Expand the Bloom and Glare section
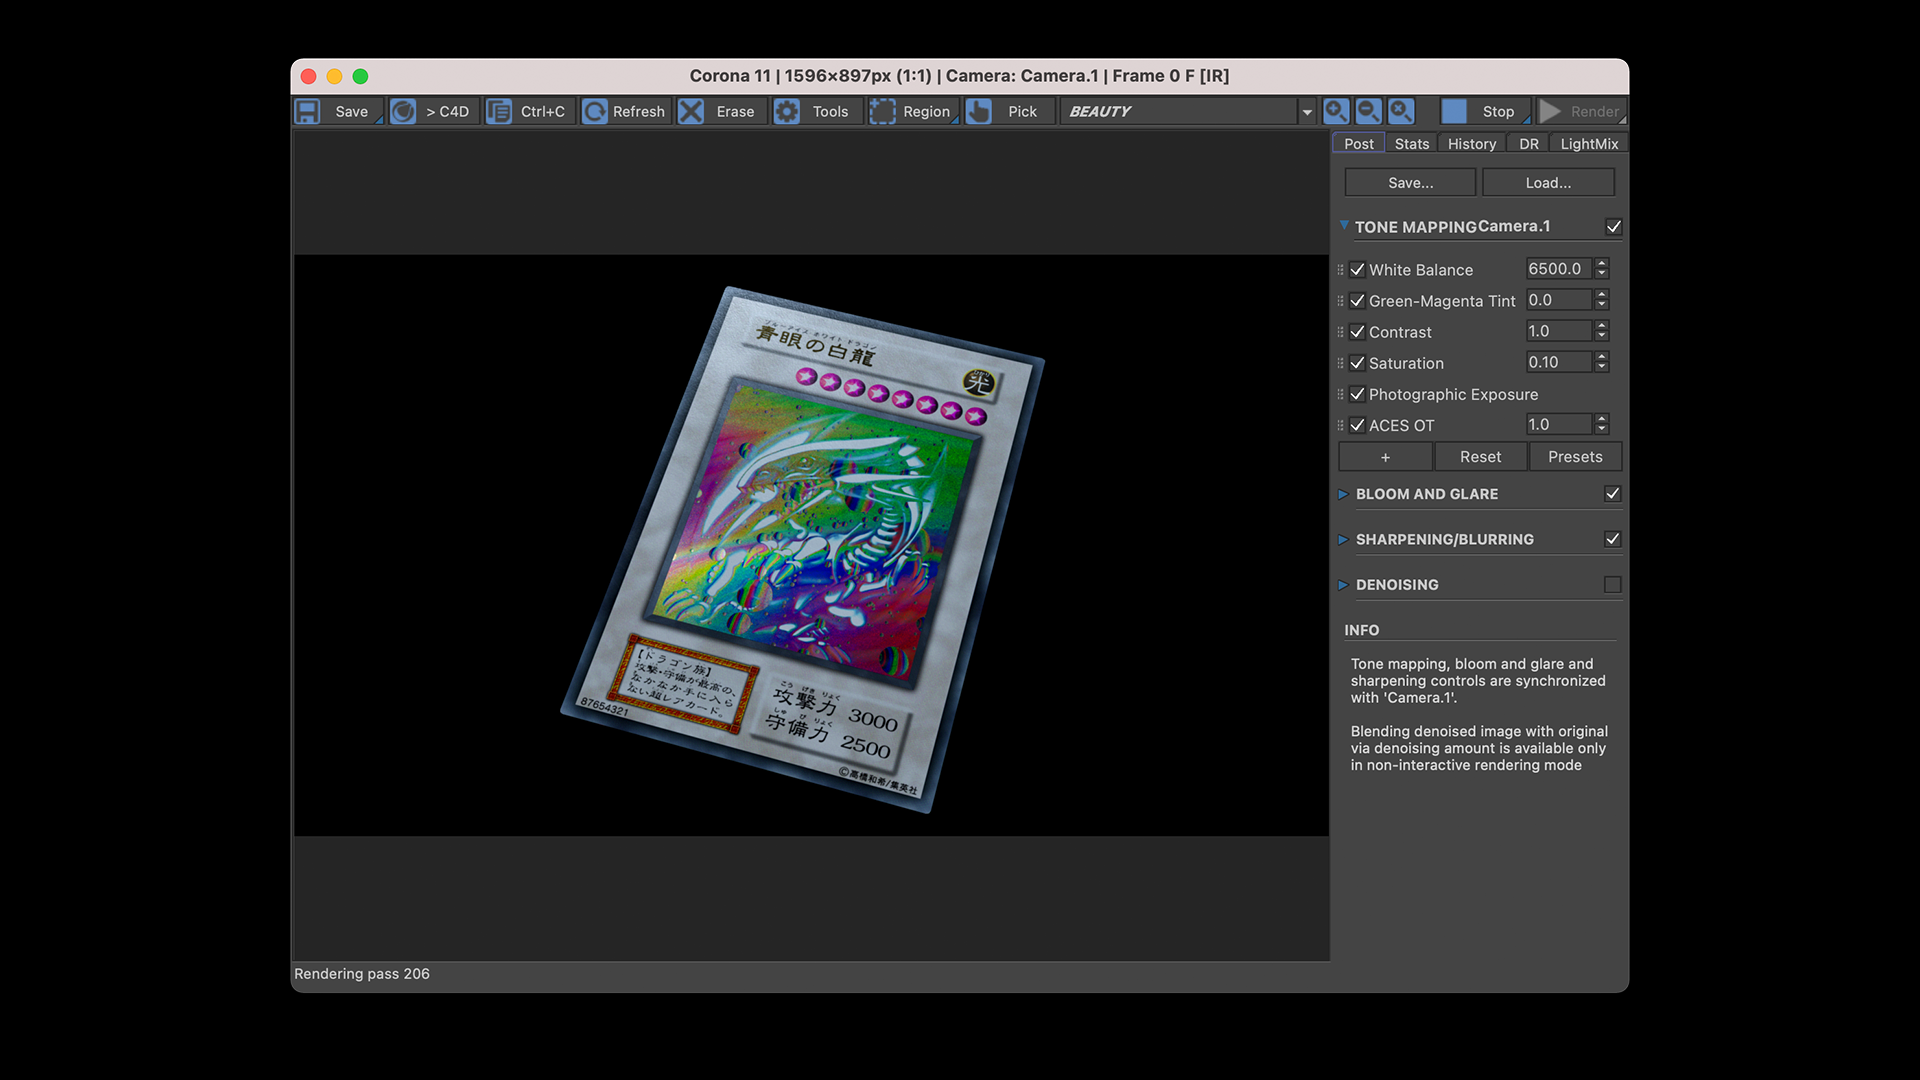Viewport: 1920px width, 1080px height. click(x=1343, y=494)
